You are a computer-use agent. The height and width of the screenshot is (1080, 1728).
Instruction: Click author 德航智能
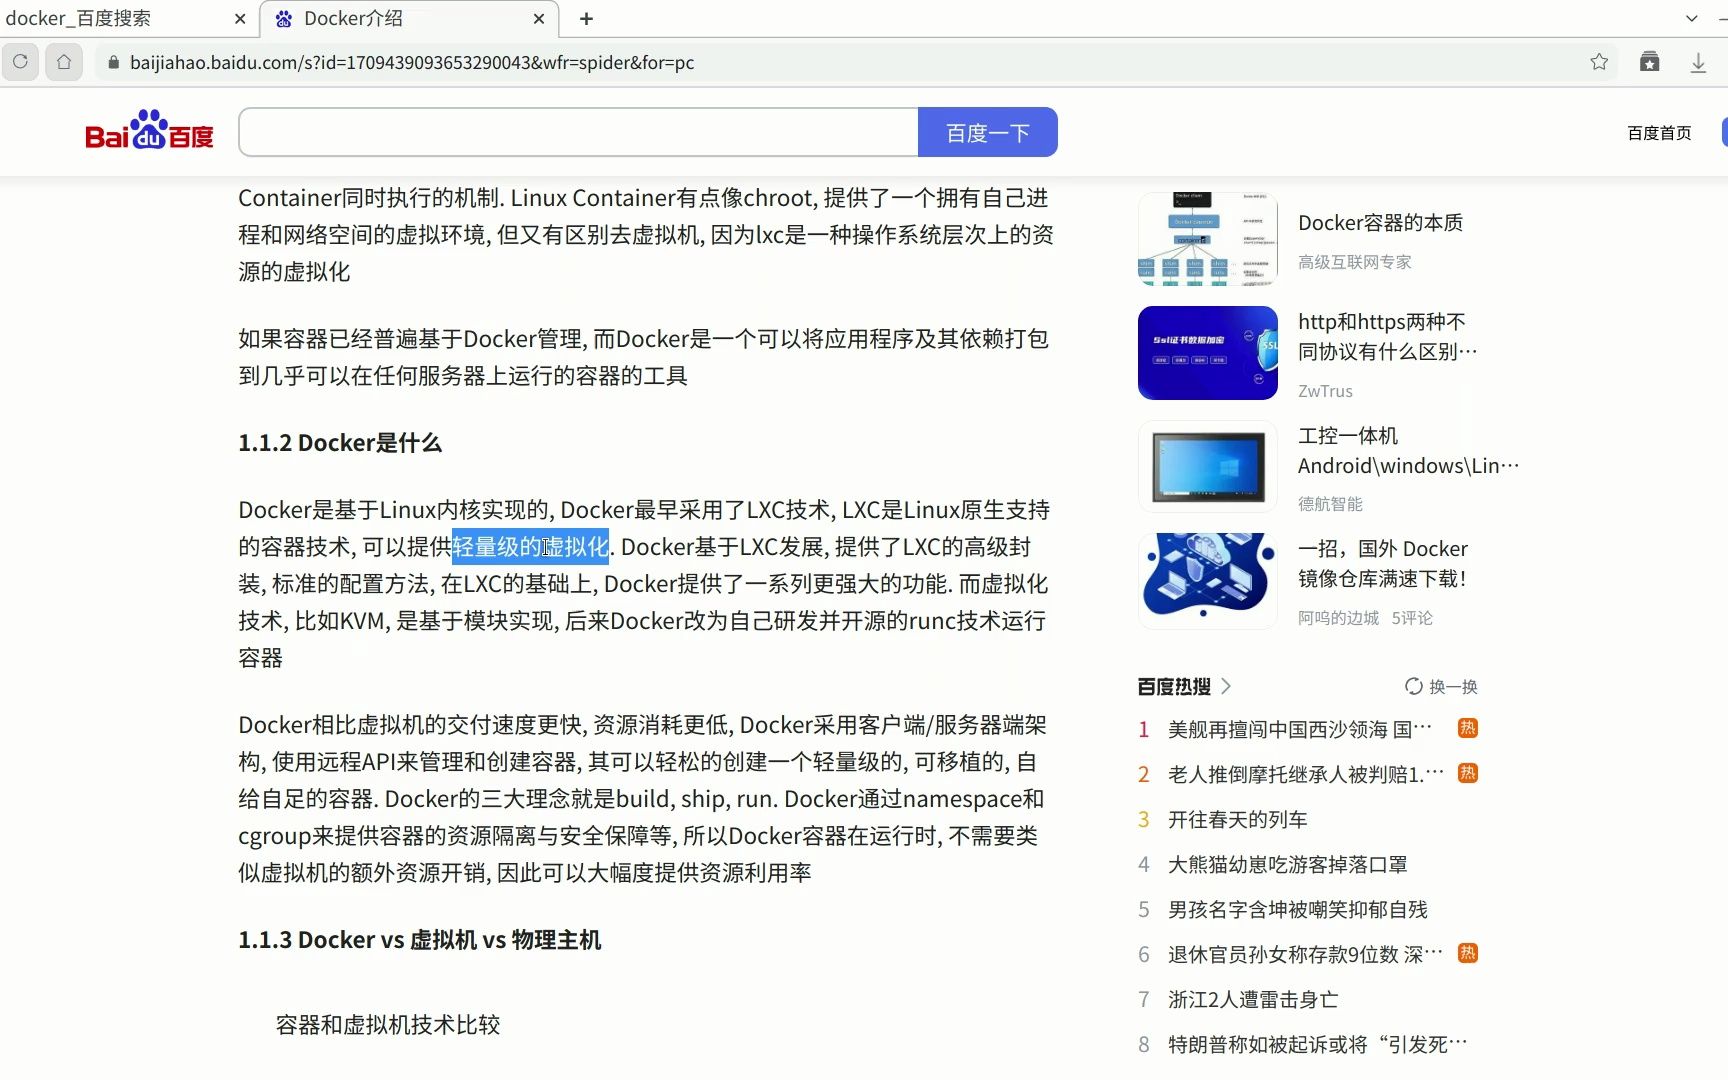tap(1330, 504)
